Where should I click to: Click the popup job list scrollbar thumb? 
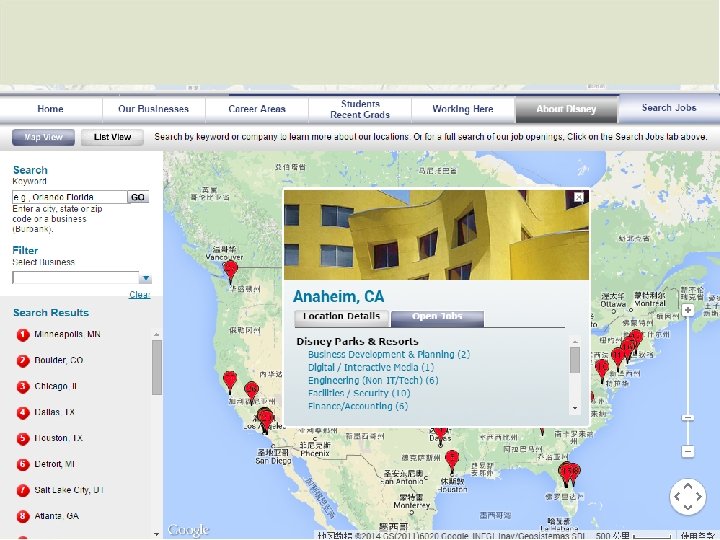click(x=574, y=360)
